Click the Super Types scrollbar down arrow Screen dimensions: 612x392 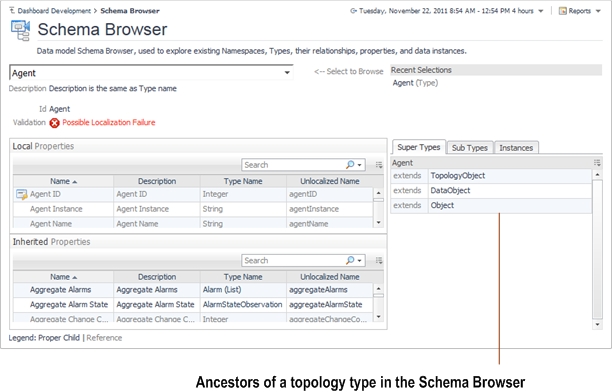(597, 324)
